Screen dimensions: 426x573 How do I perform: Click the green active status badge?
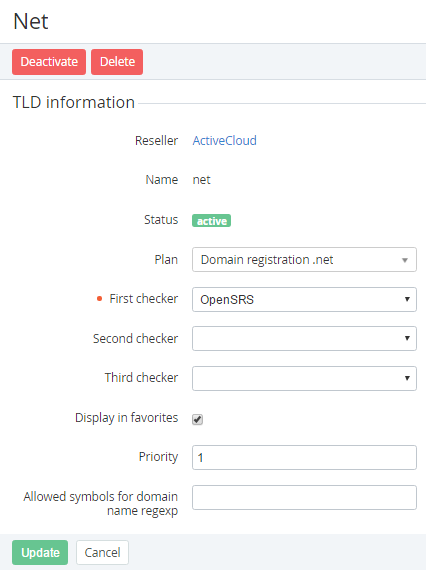coord(212,221)
